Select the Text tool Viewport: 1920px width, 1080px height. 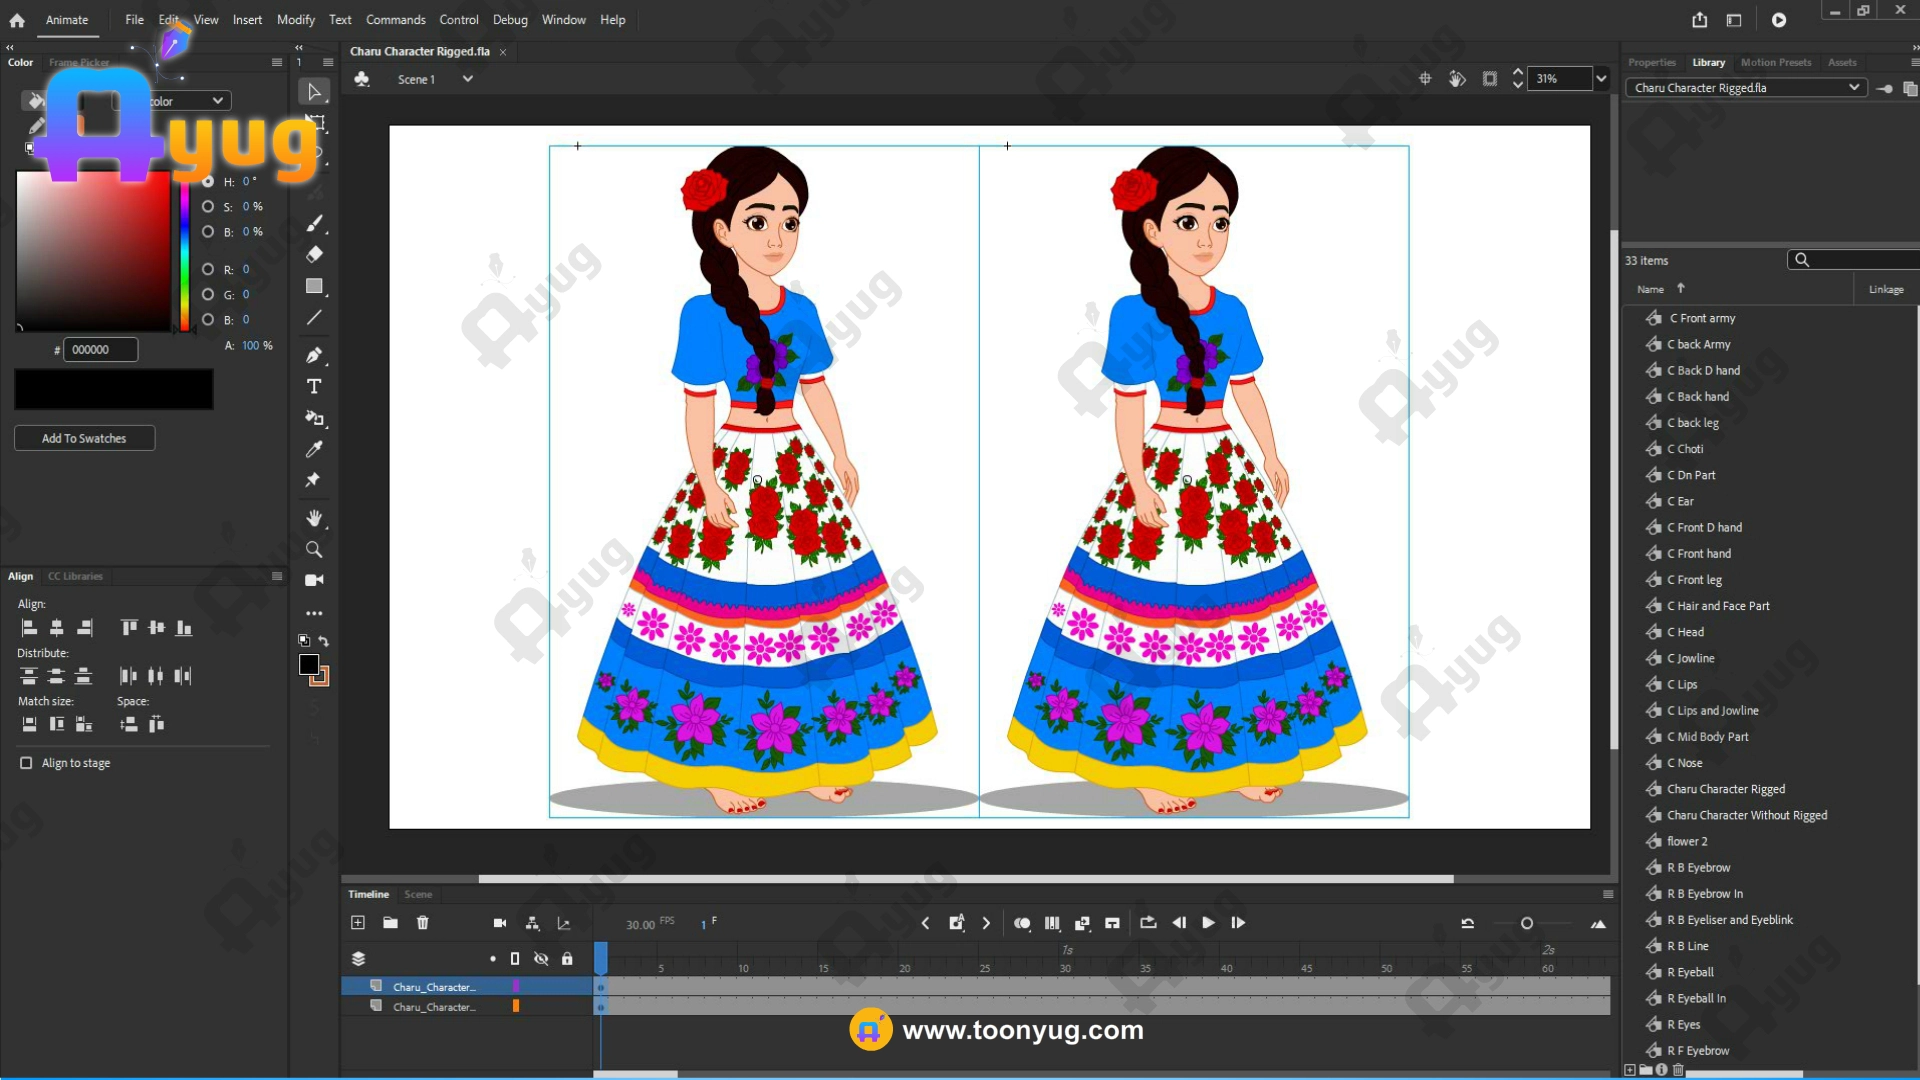pyautogui.click(x=314, y=386)
